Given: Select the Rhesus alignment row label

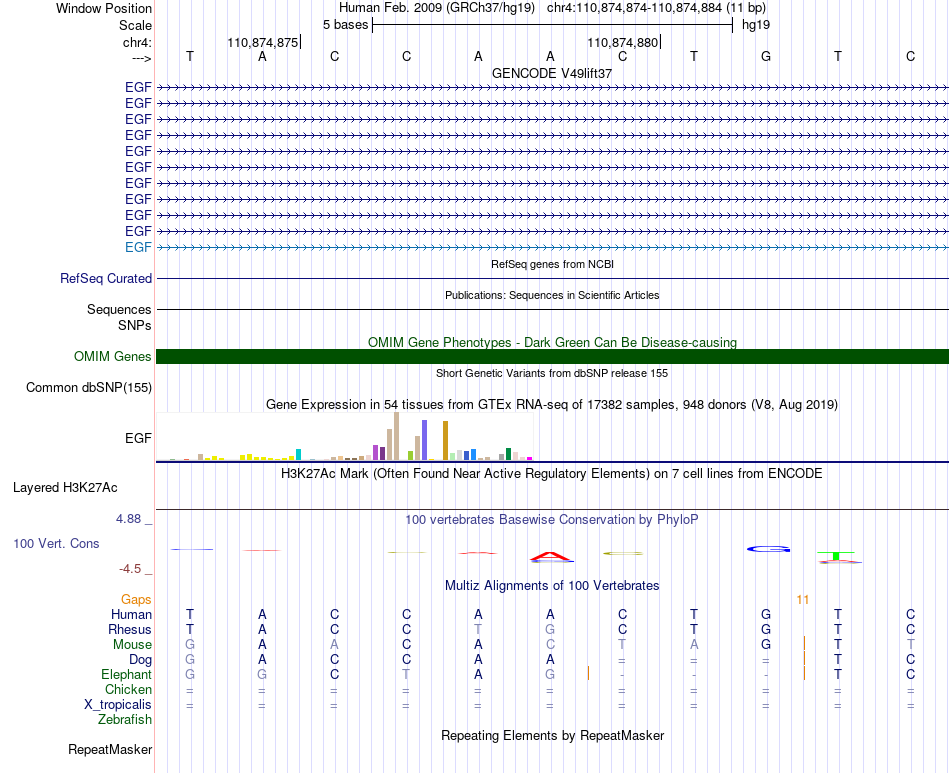Looking at the screenshot, I should tap(130, 630).
